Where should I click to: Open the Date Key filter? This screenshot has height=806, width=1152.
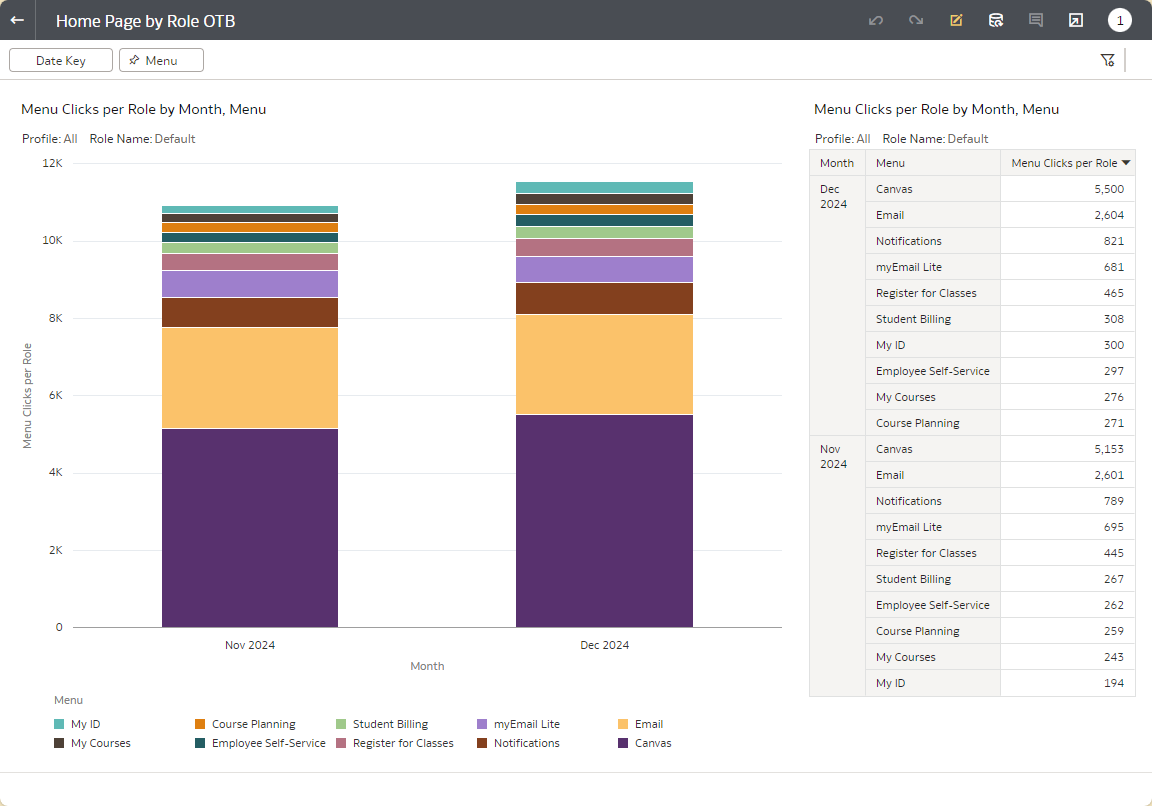click(x=61, y=60)
